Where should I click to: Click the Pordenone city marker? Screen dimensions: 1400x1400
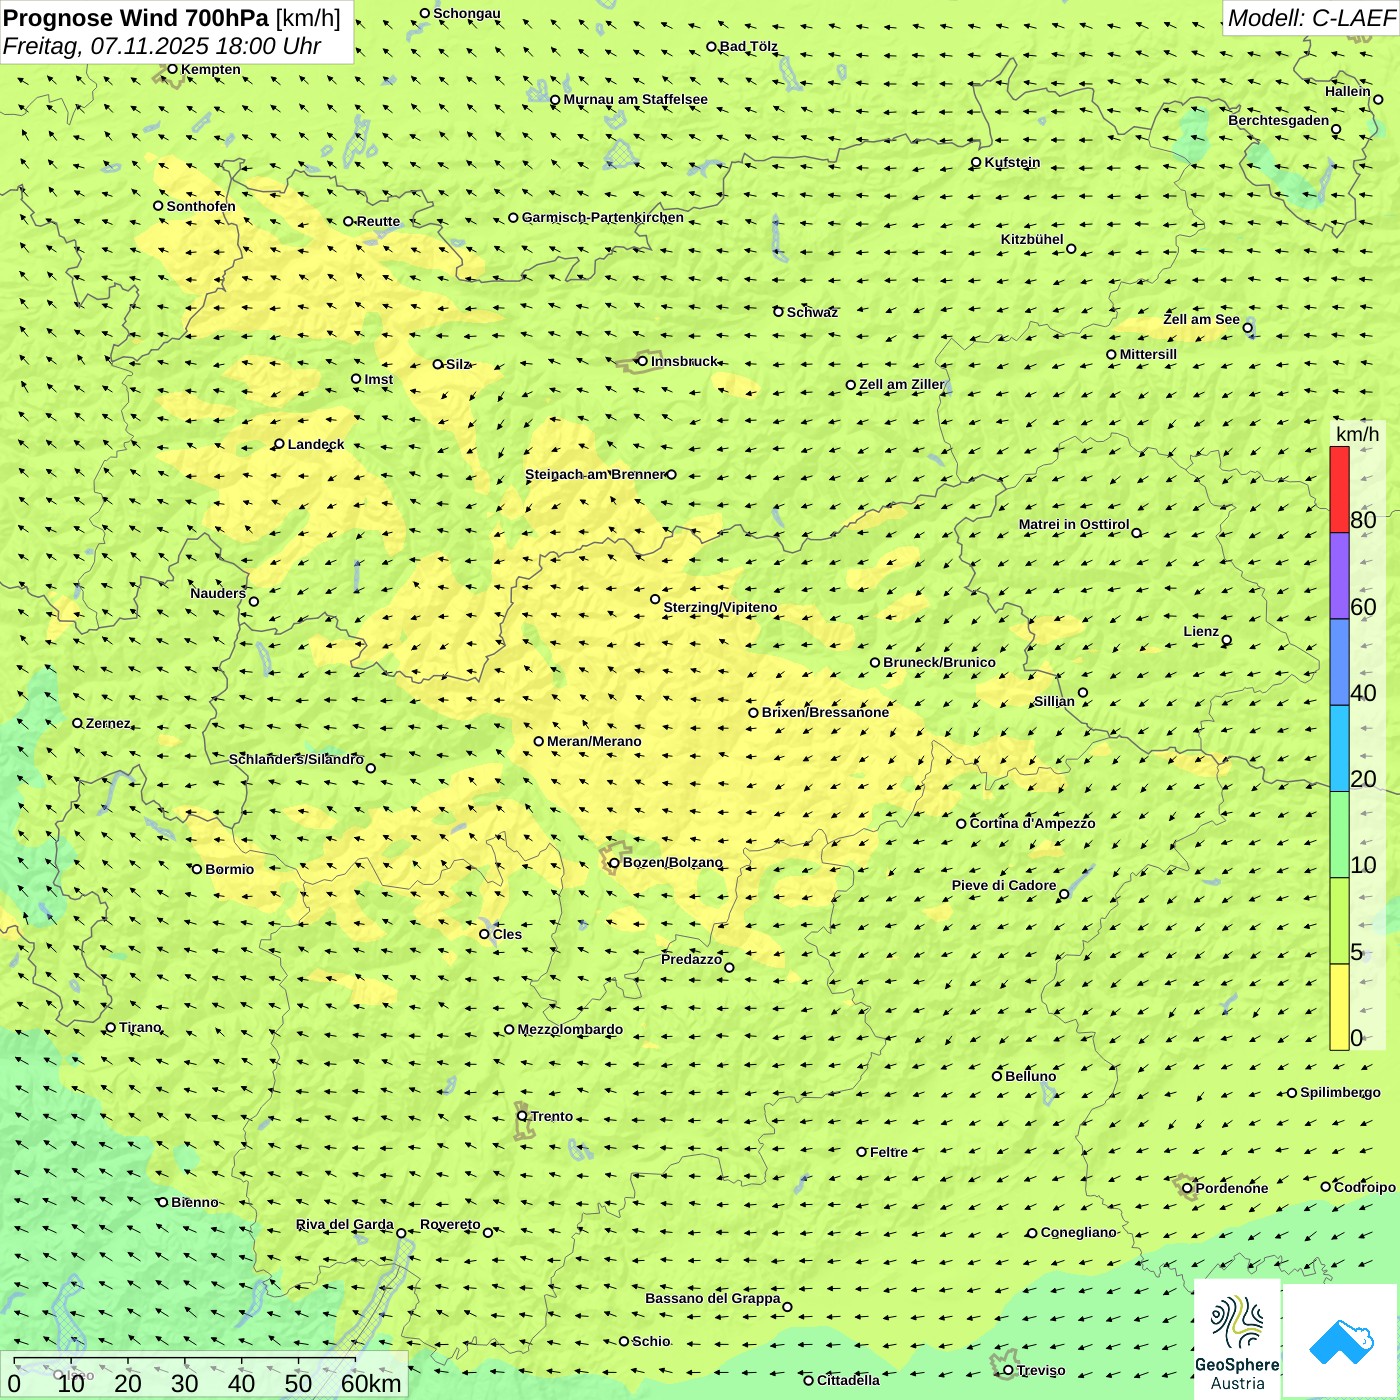[1187, 1188]
